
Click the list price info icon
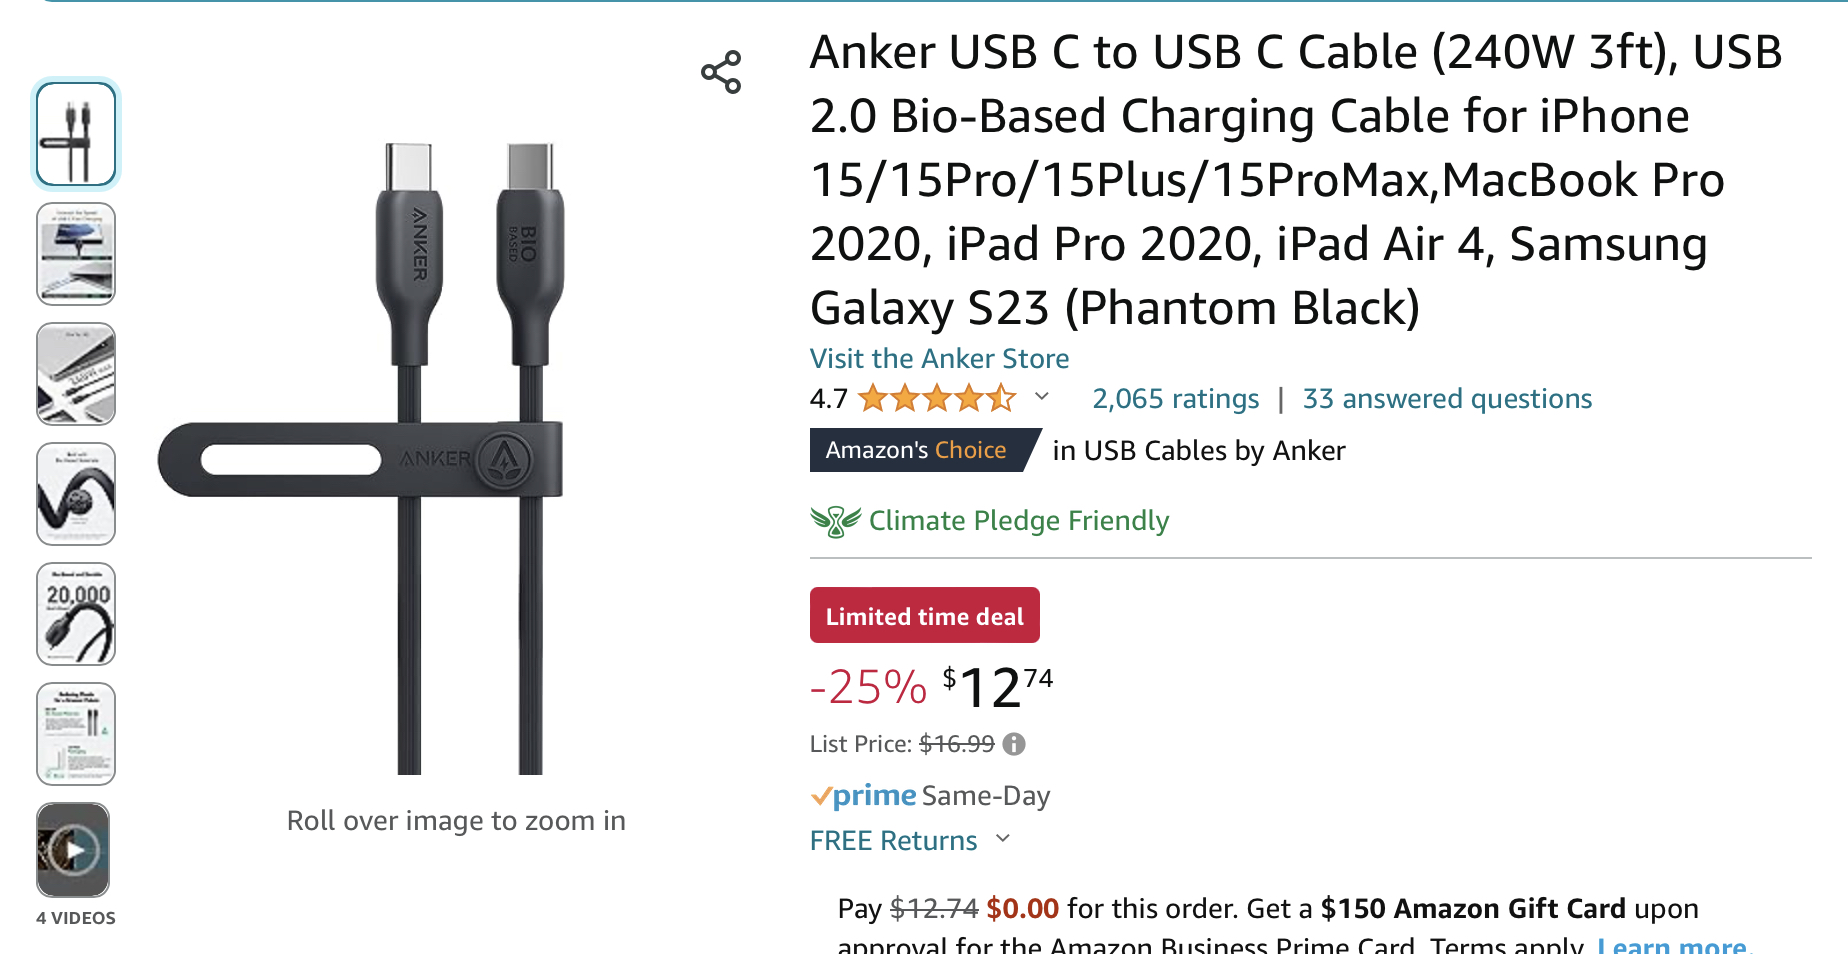click(x=1014, y=744)
